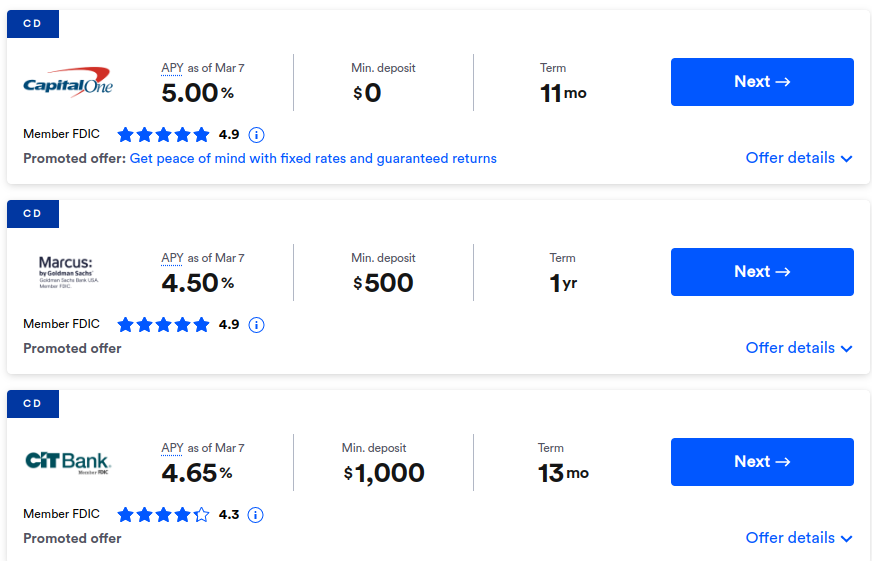The image size is (872, 561).
Task: Click the CD tag on Marcus card
Action: pyautogui.click(x=33, y=214)
